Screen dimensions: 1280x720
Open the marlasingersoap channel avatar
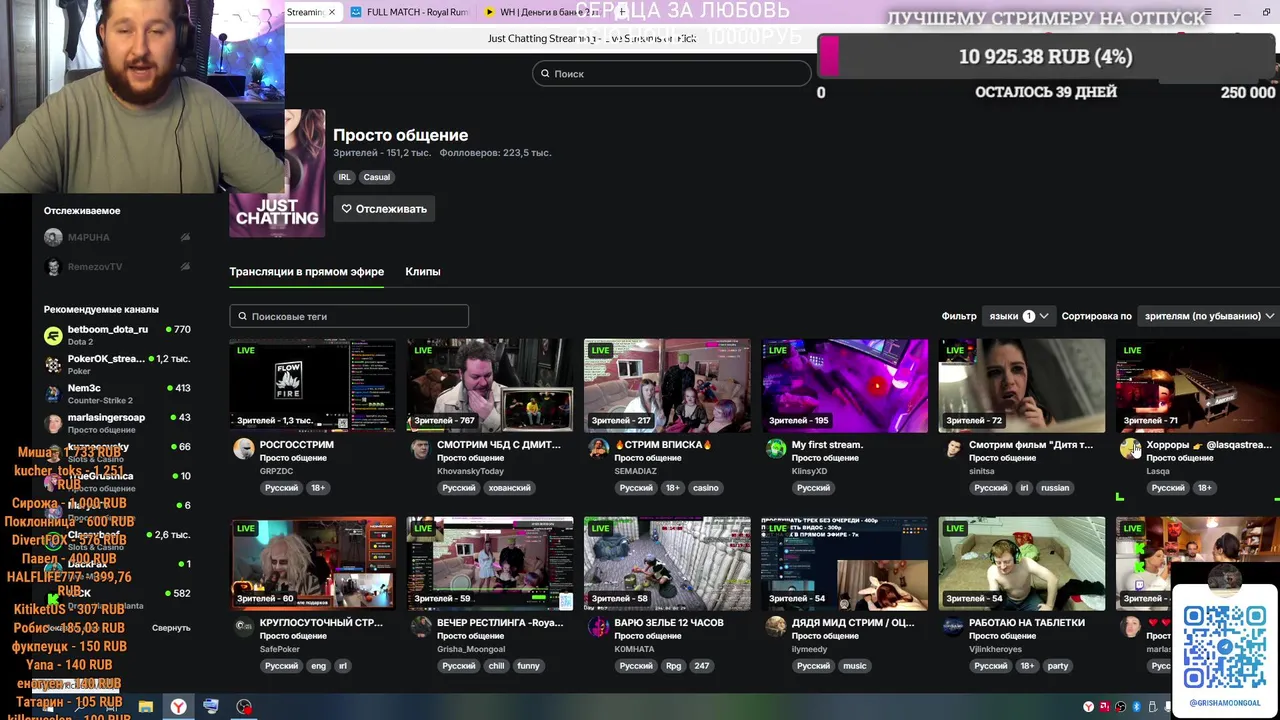[x=53, y=423]
